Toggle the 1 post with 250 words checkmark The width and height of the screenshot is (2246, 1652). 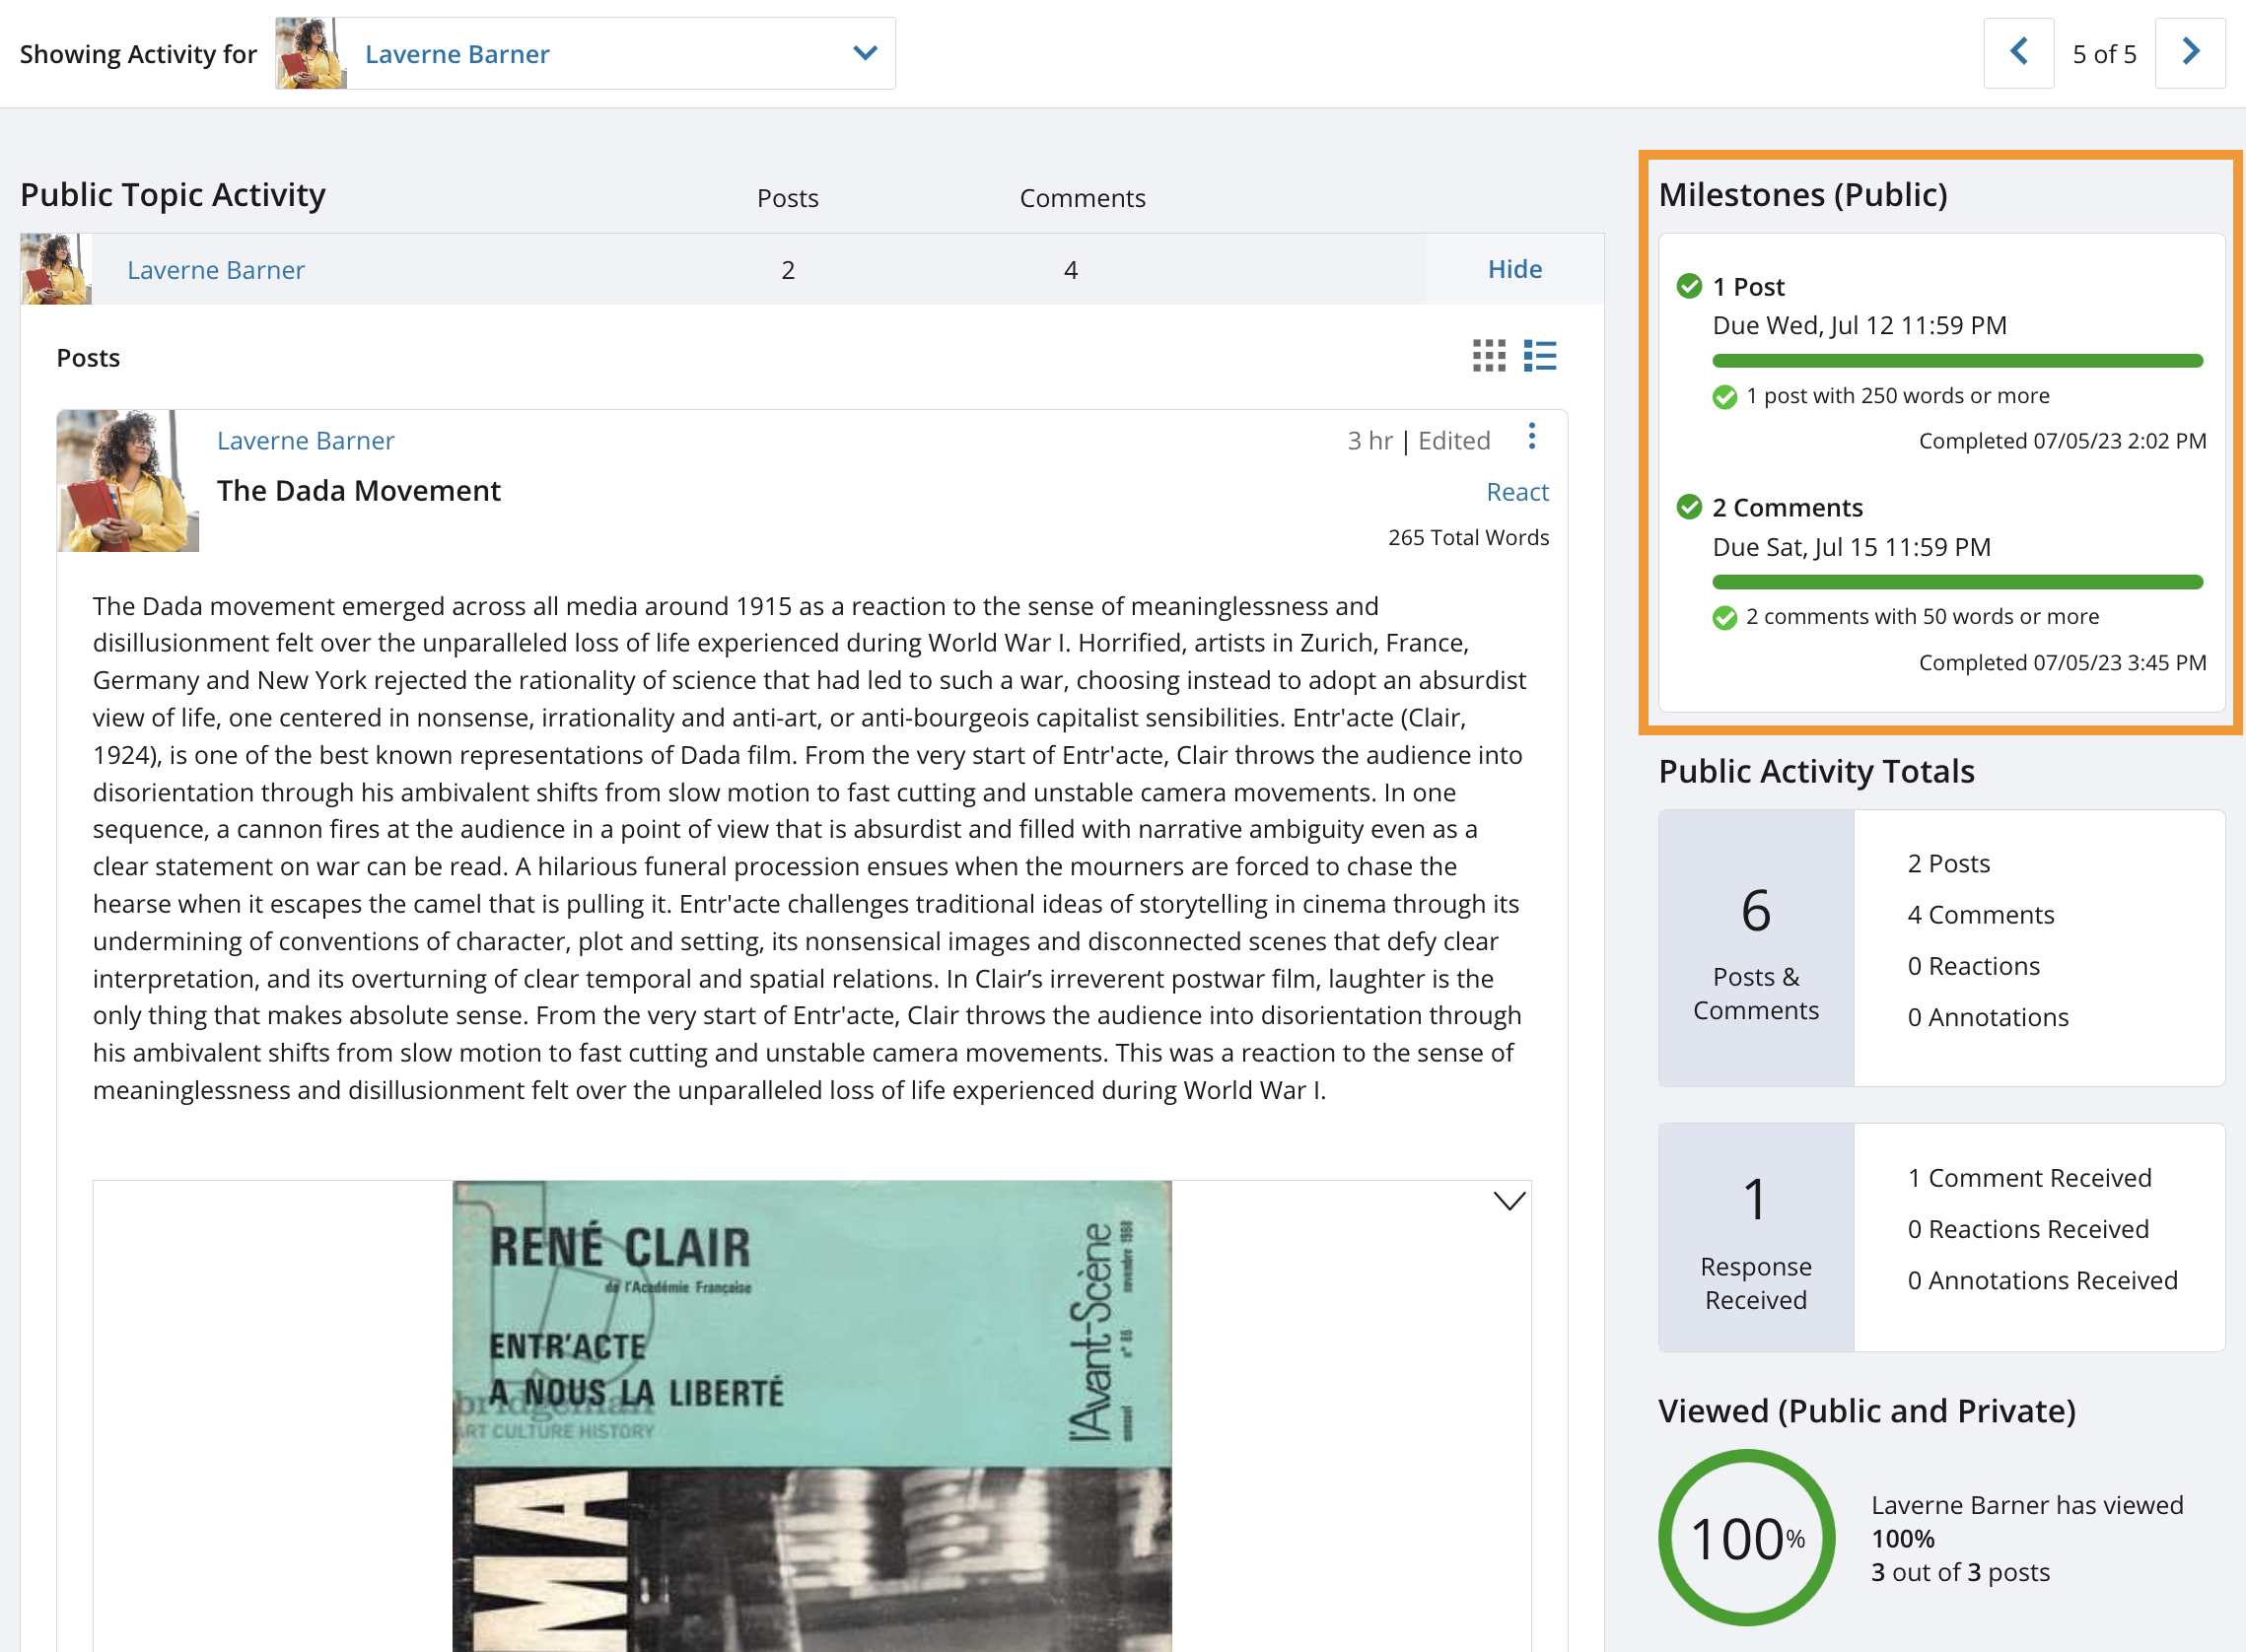(x=1724, y=397)
